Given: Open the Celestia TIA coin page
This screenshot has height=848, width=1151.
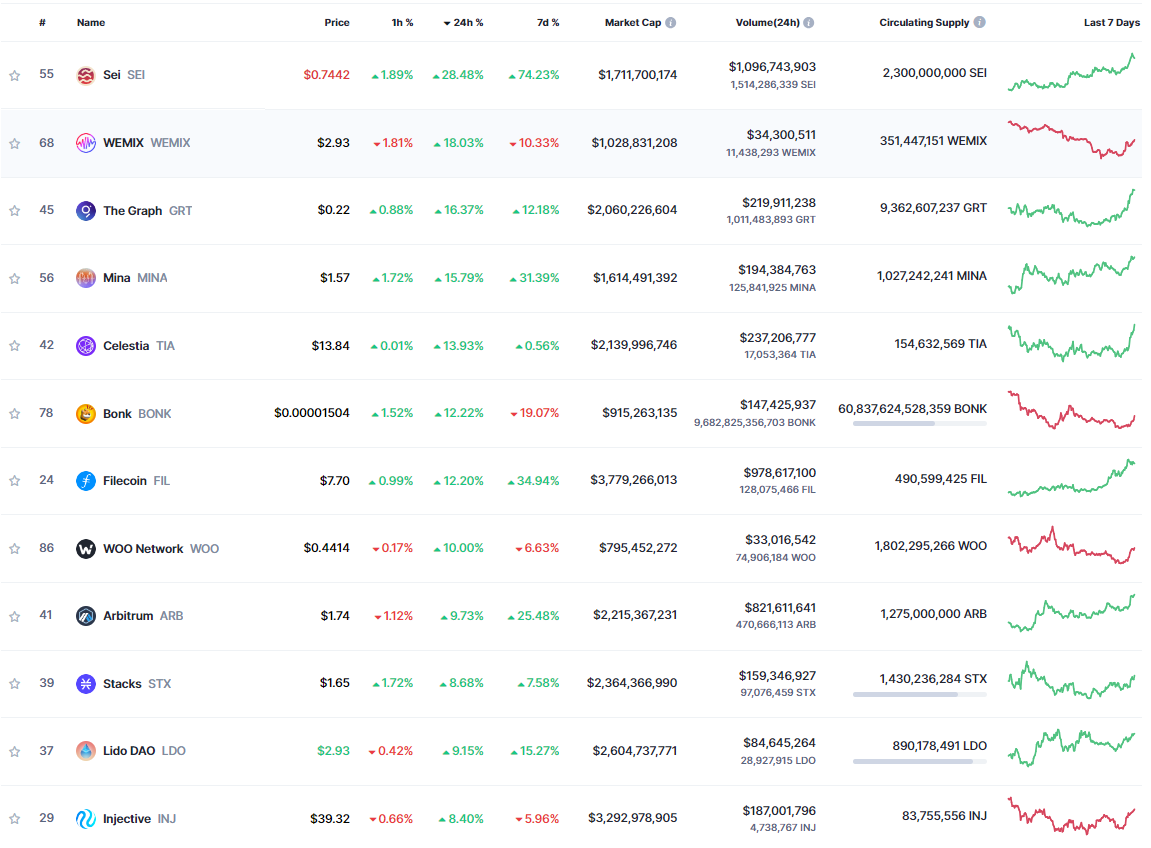Looking at the screenshot, I should (139, 346).
